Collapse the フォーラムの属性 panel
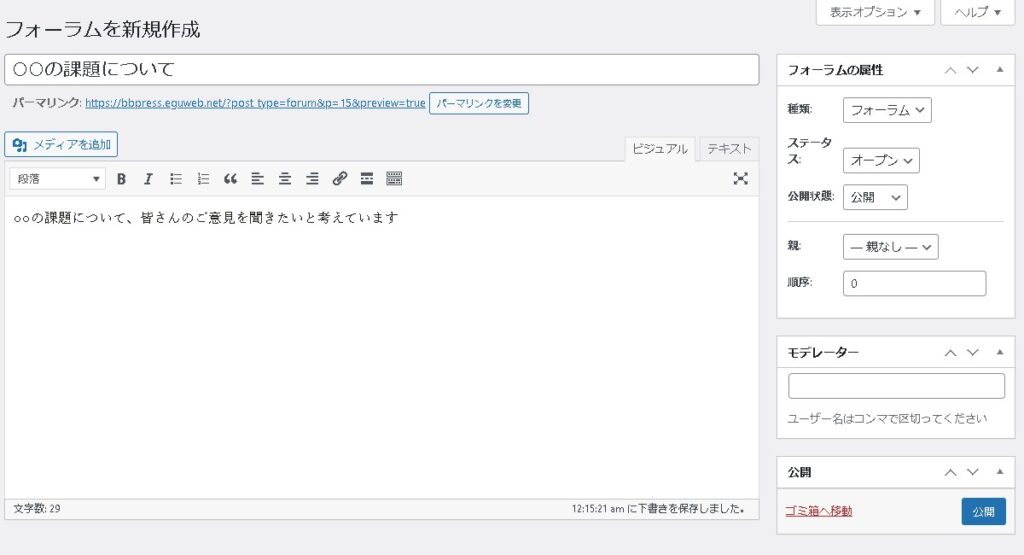 tap(999, 70)
